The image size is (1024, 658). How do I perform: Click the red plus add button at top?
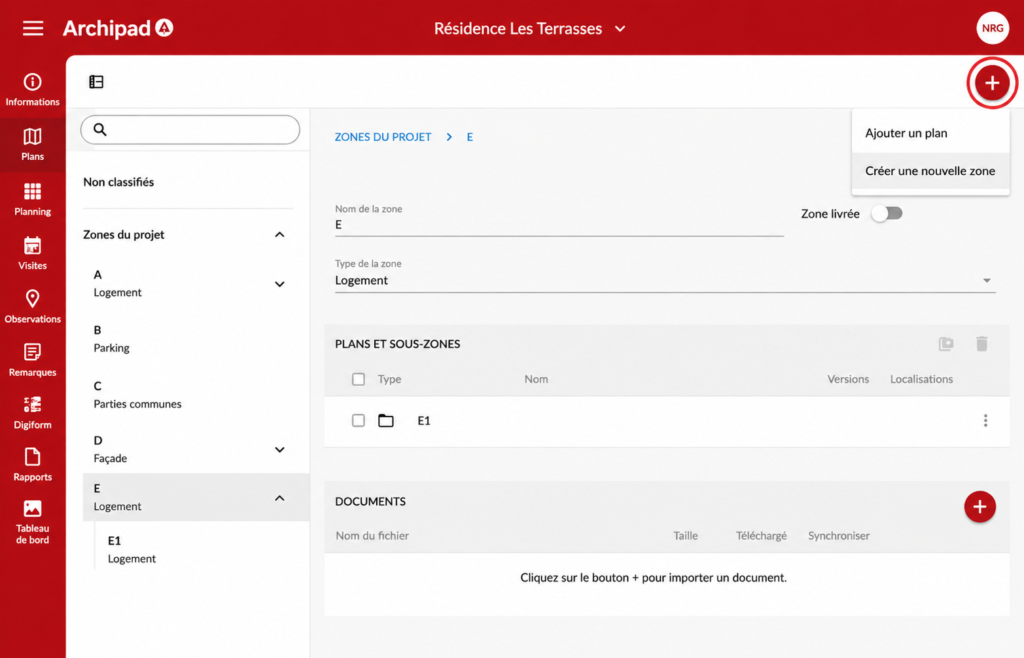point(992,83)
